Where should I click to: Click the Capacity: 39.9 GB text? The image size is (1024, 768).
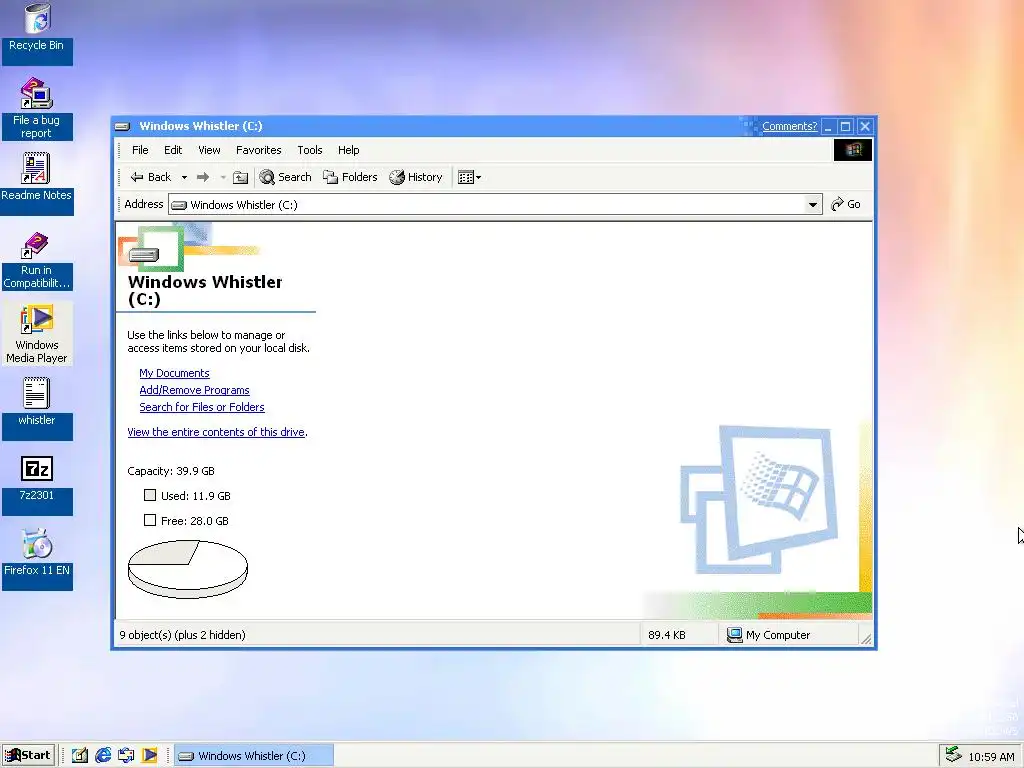(x=170, y=471)
